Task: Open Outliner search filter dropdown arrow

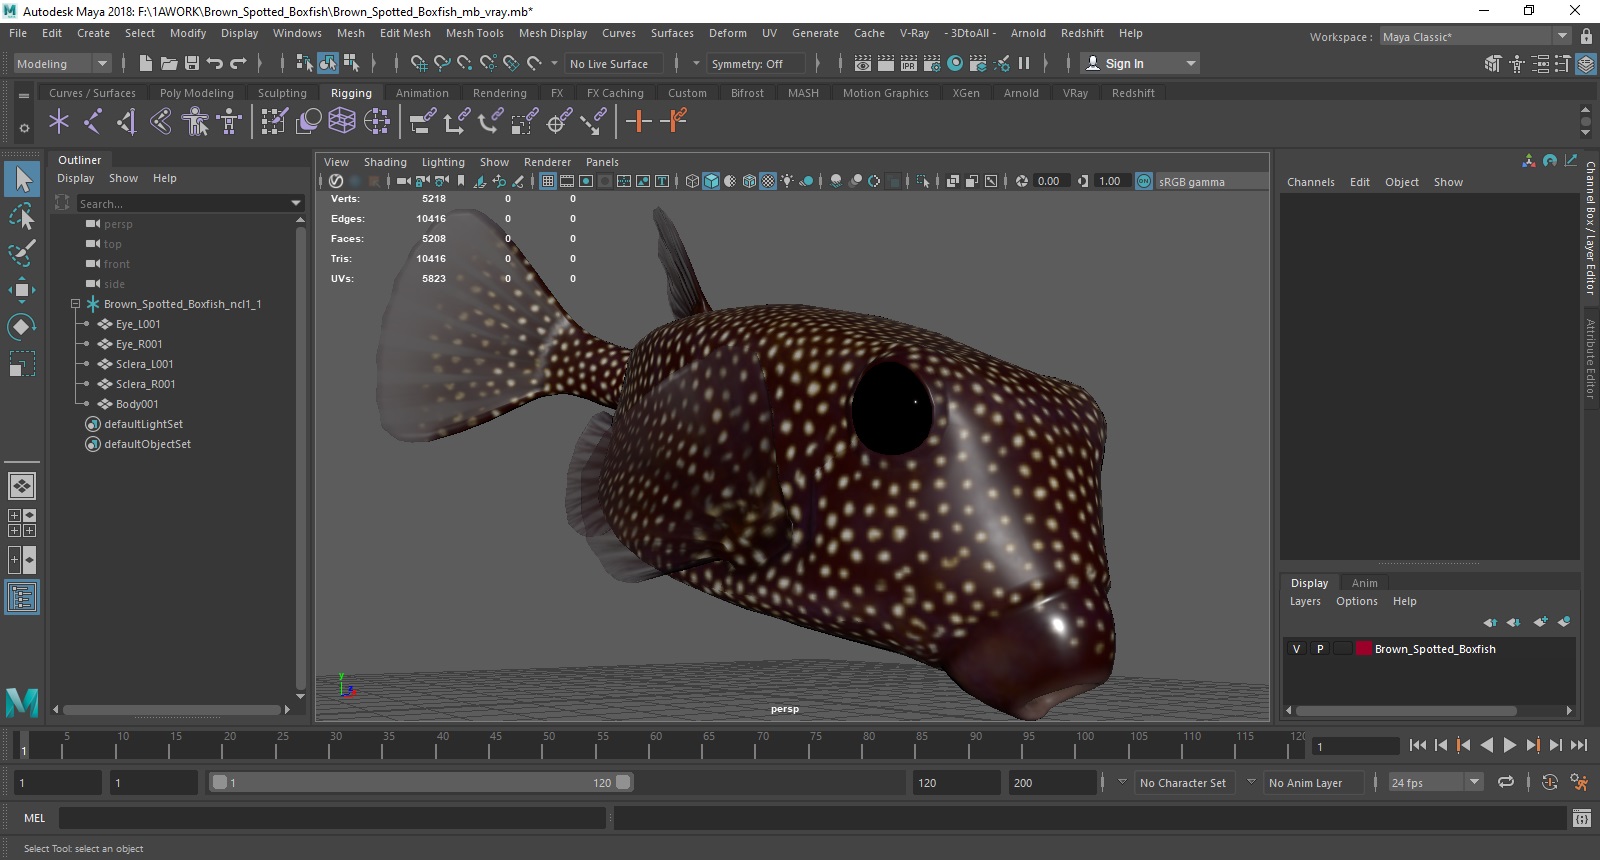Action: pyautogui.click(x=296, y=203)
